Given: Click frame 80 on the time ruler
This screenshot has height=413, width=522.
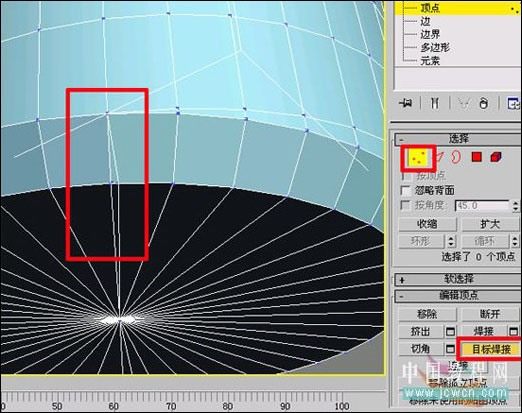Looking at the screenshot, I should coord(228,406).
